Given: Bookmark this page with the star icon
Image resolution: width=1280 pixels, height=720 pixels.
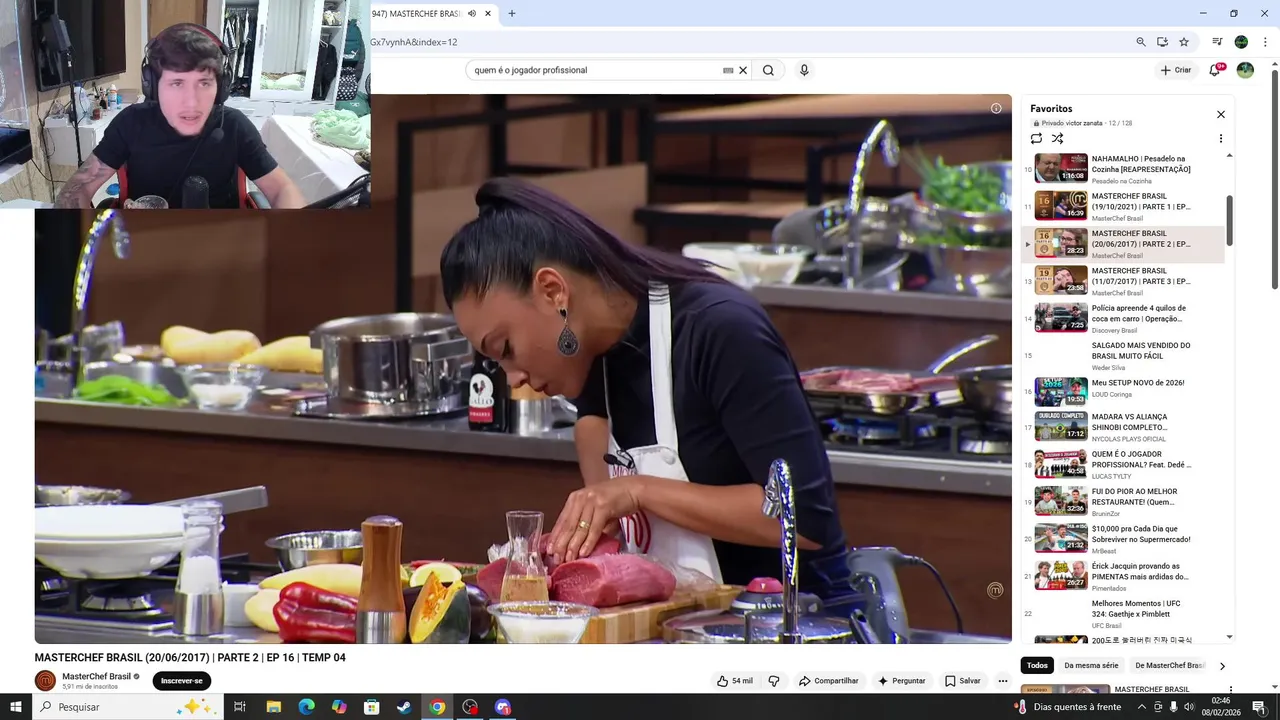Looking at the screenshot, I should click(1184, 42).
